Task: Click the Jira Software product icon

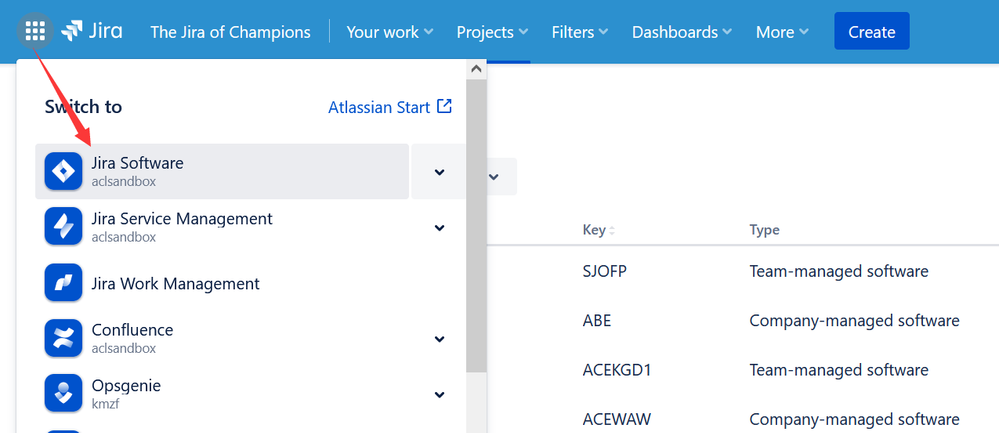Action: click(x=63, y=171)
